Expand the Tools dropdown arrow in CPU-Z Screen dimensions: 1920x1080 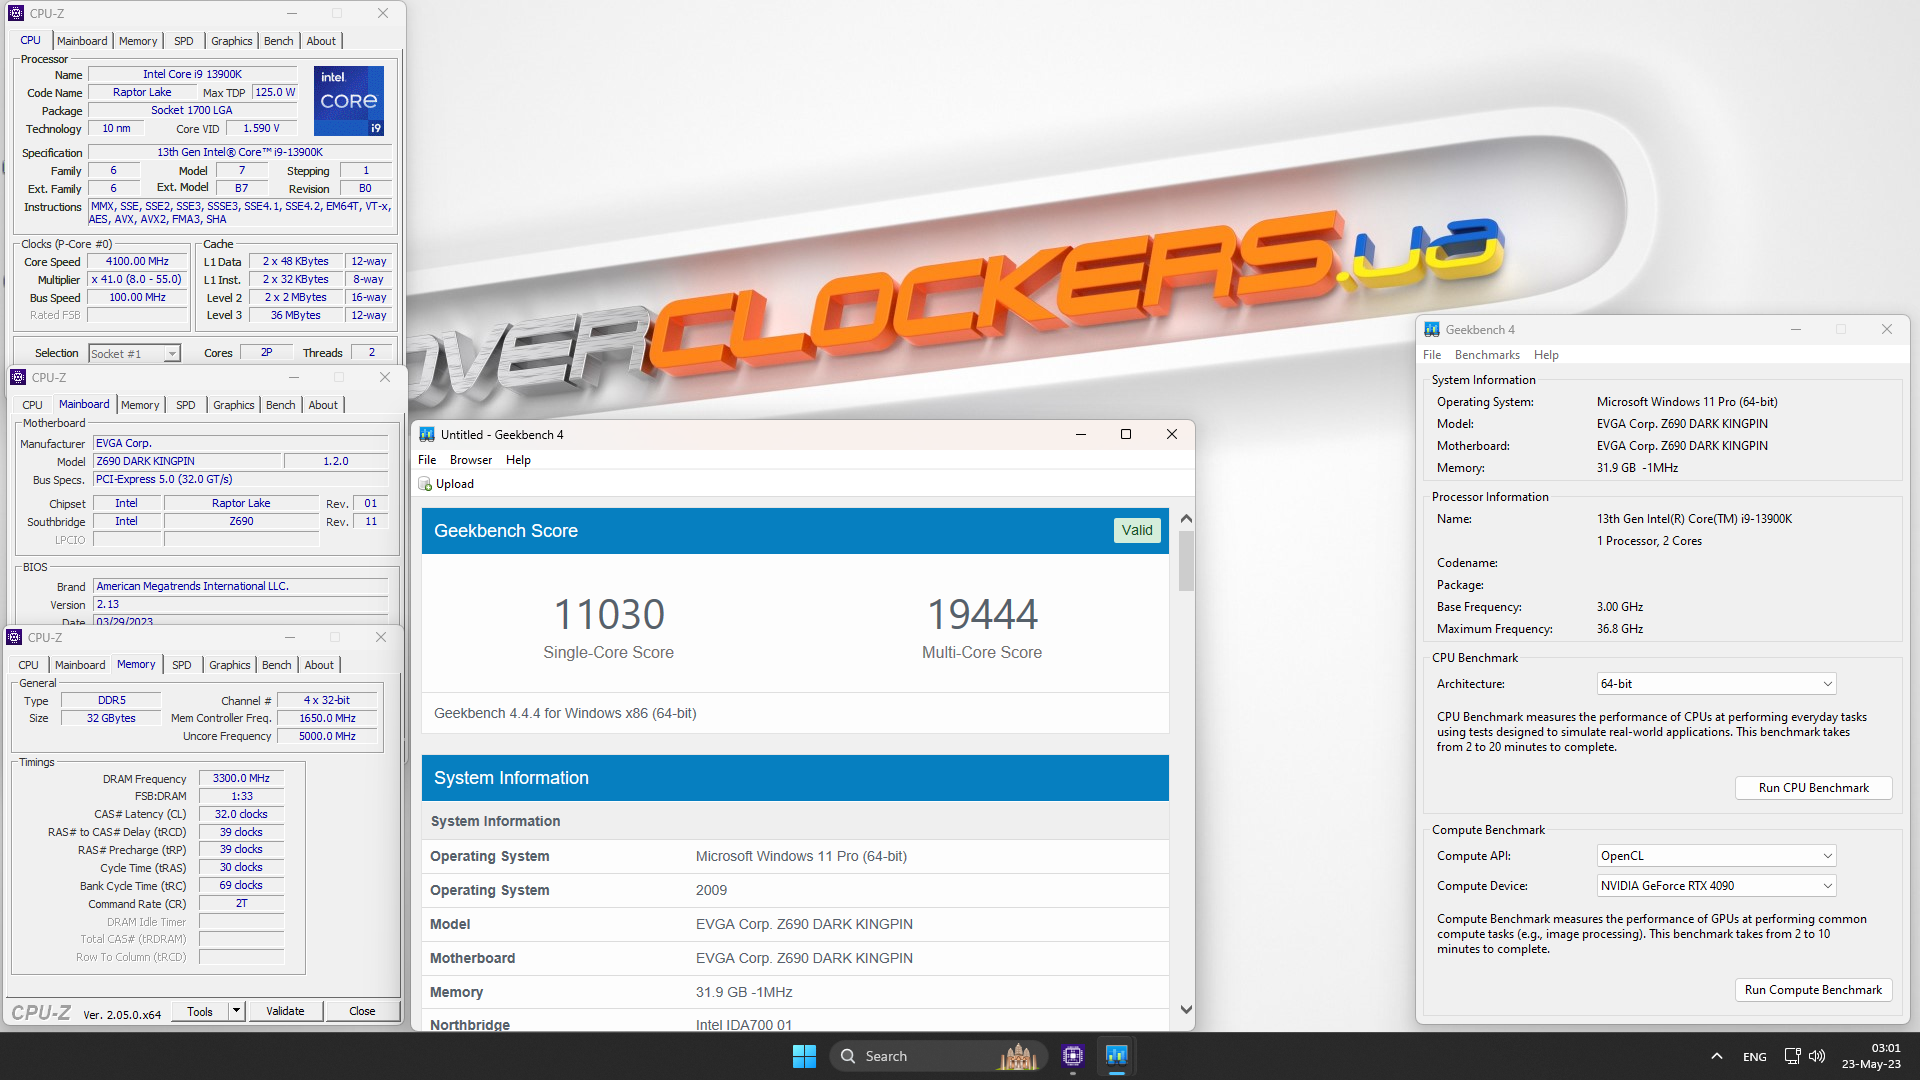(x=236, y=1011)
